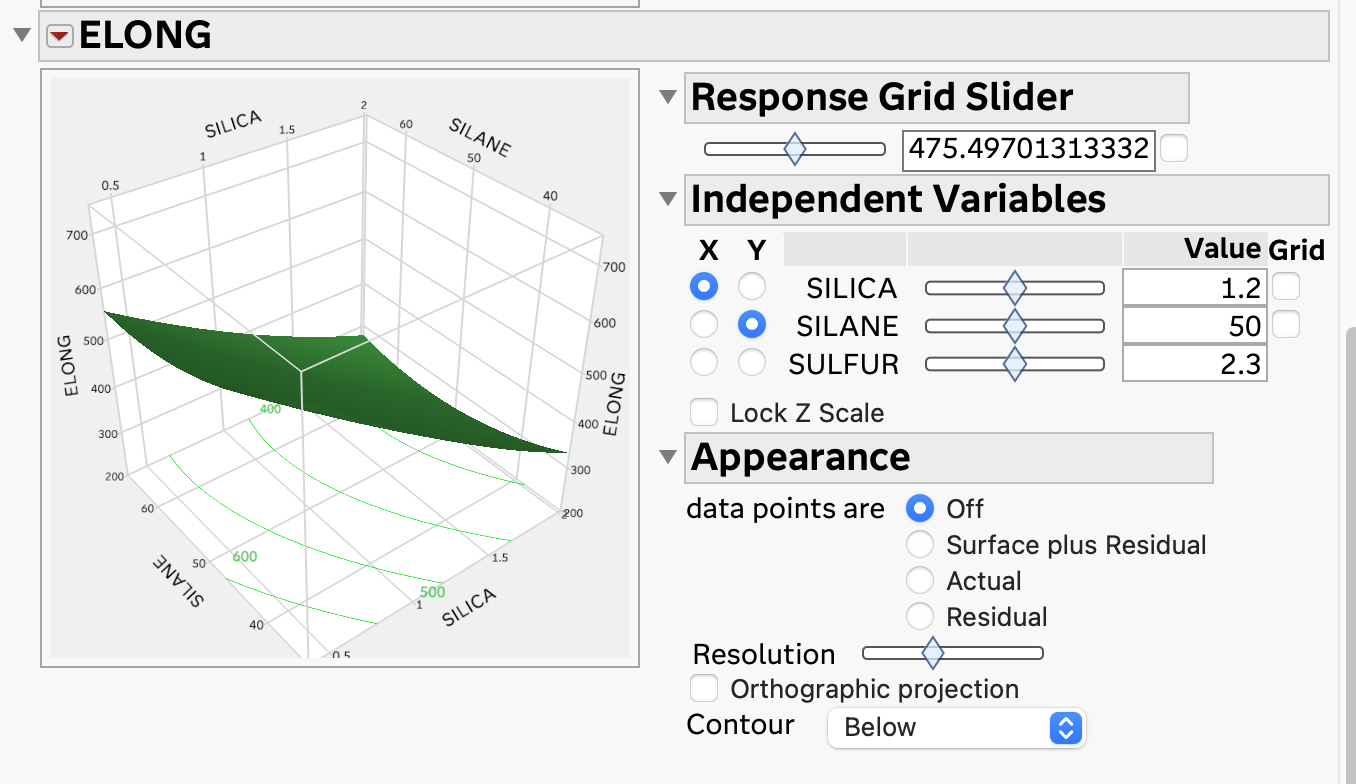Collapse the ELONG outline section
1356x784 pixels.
pyautogui.click(x=21, y=36)
